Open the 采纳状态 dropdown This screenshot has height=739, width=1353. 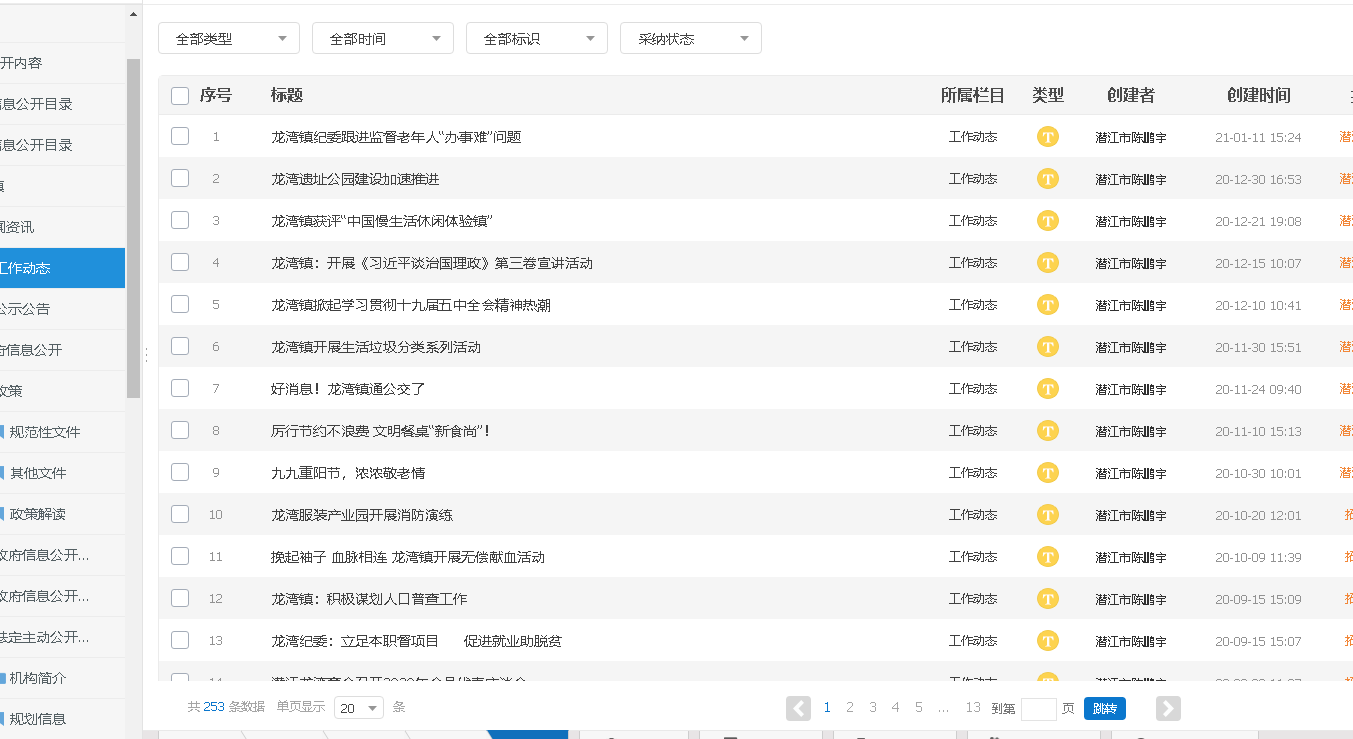(691, 39)
